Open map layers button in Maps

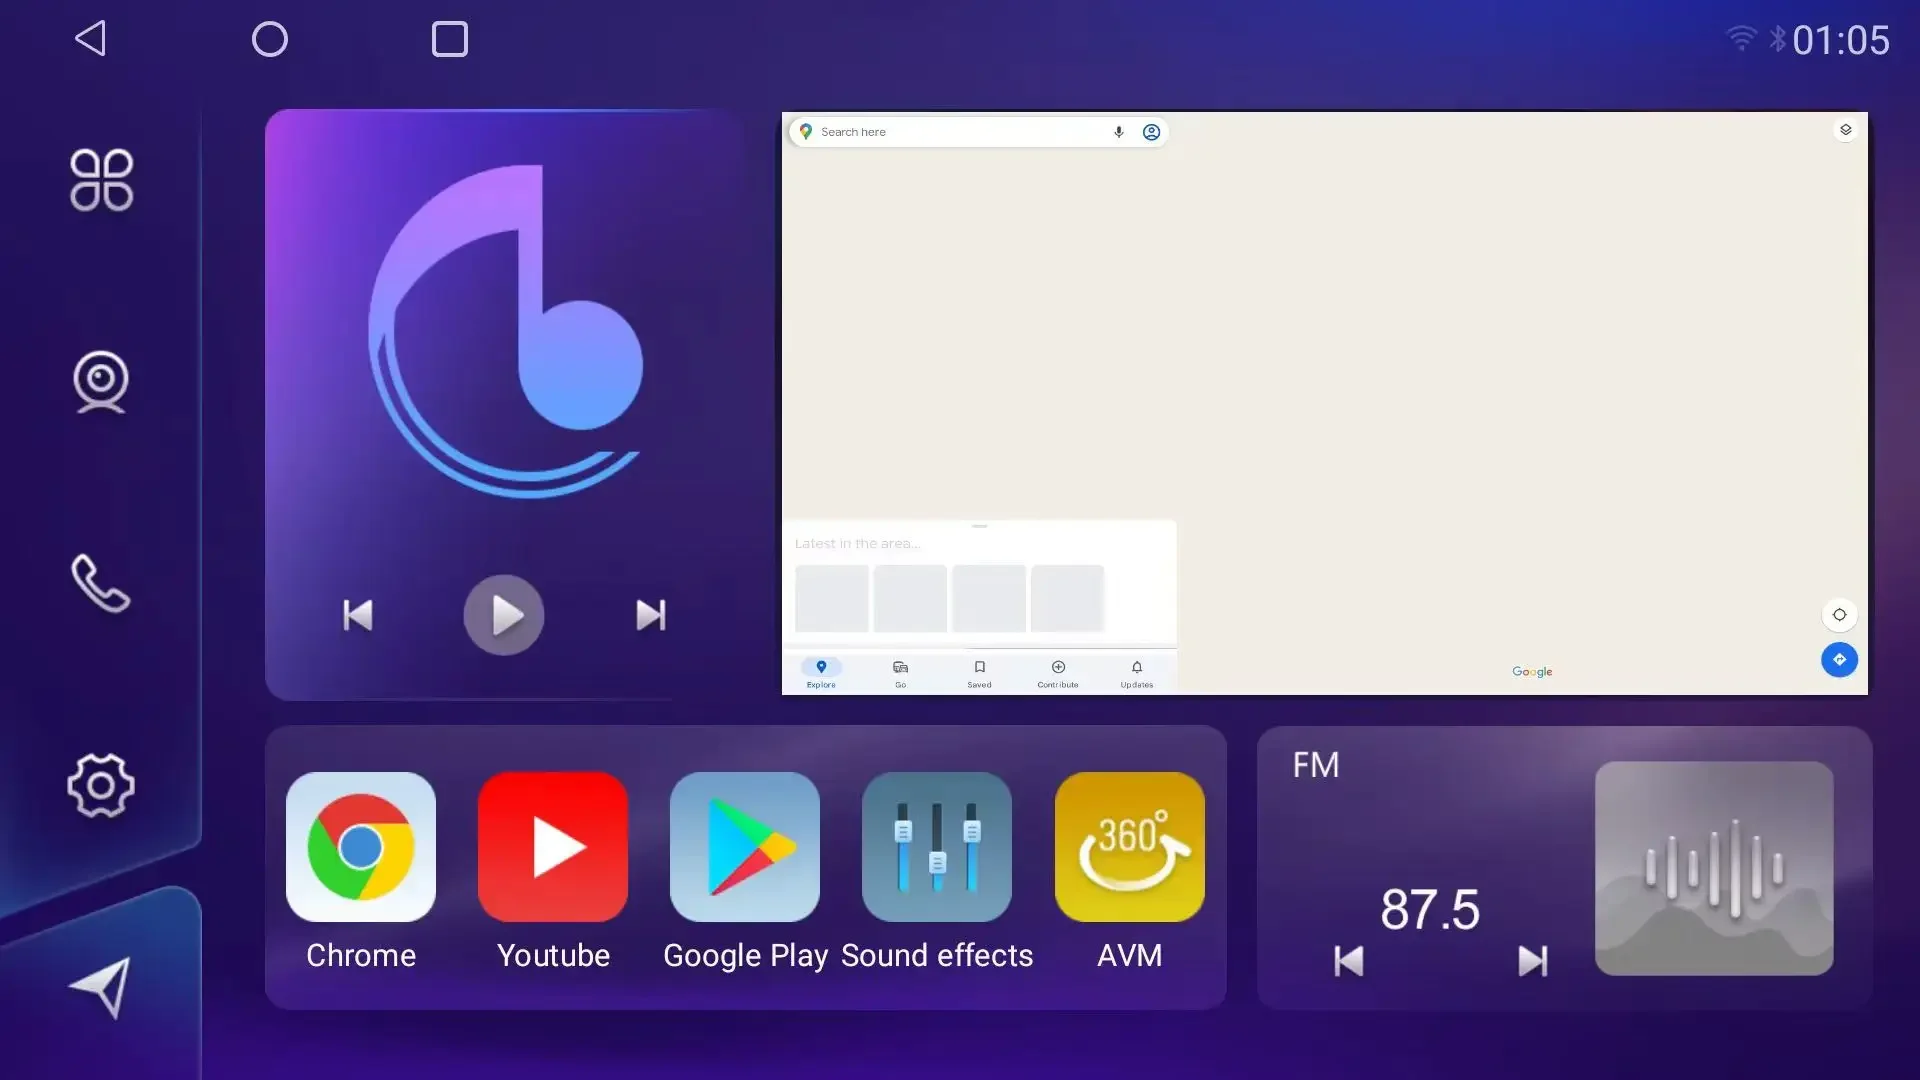click(1846, 130)
